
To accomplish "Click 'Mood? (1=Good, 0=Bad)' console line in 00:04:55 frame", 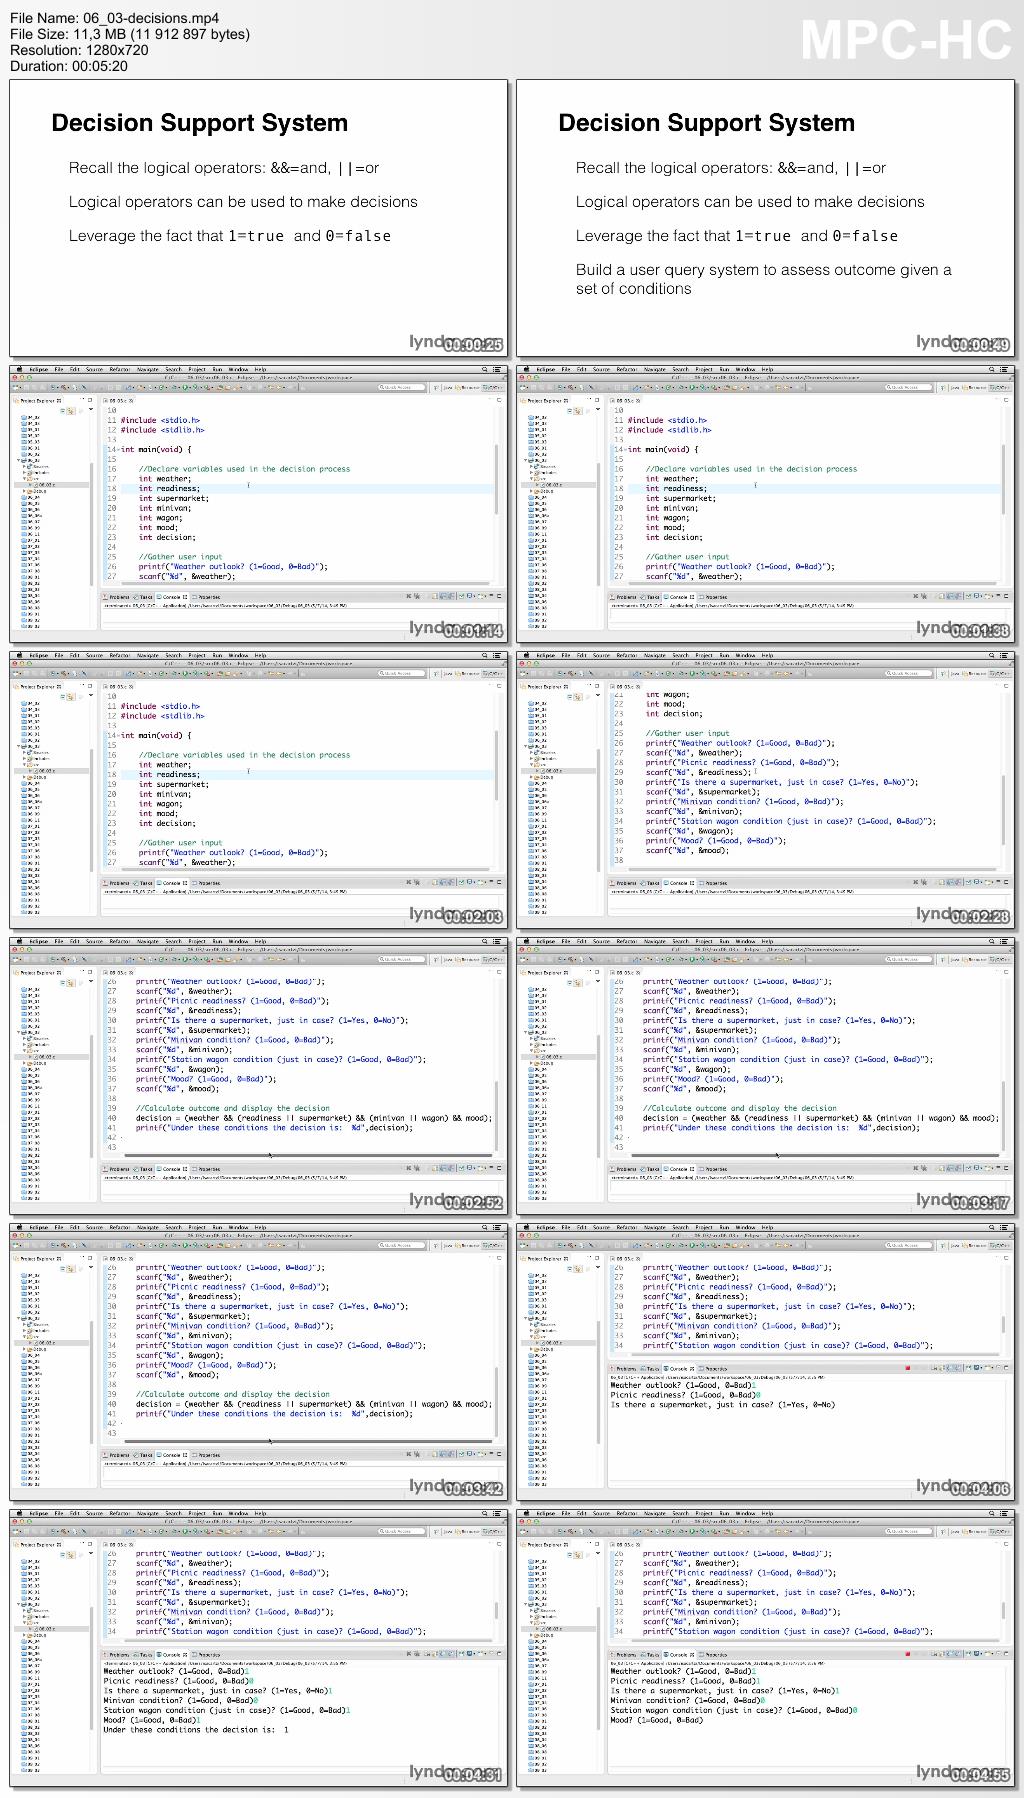I will 658,1720.
